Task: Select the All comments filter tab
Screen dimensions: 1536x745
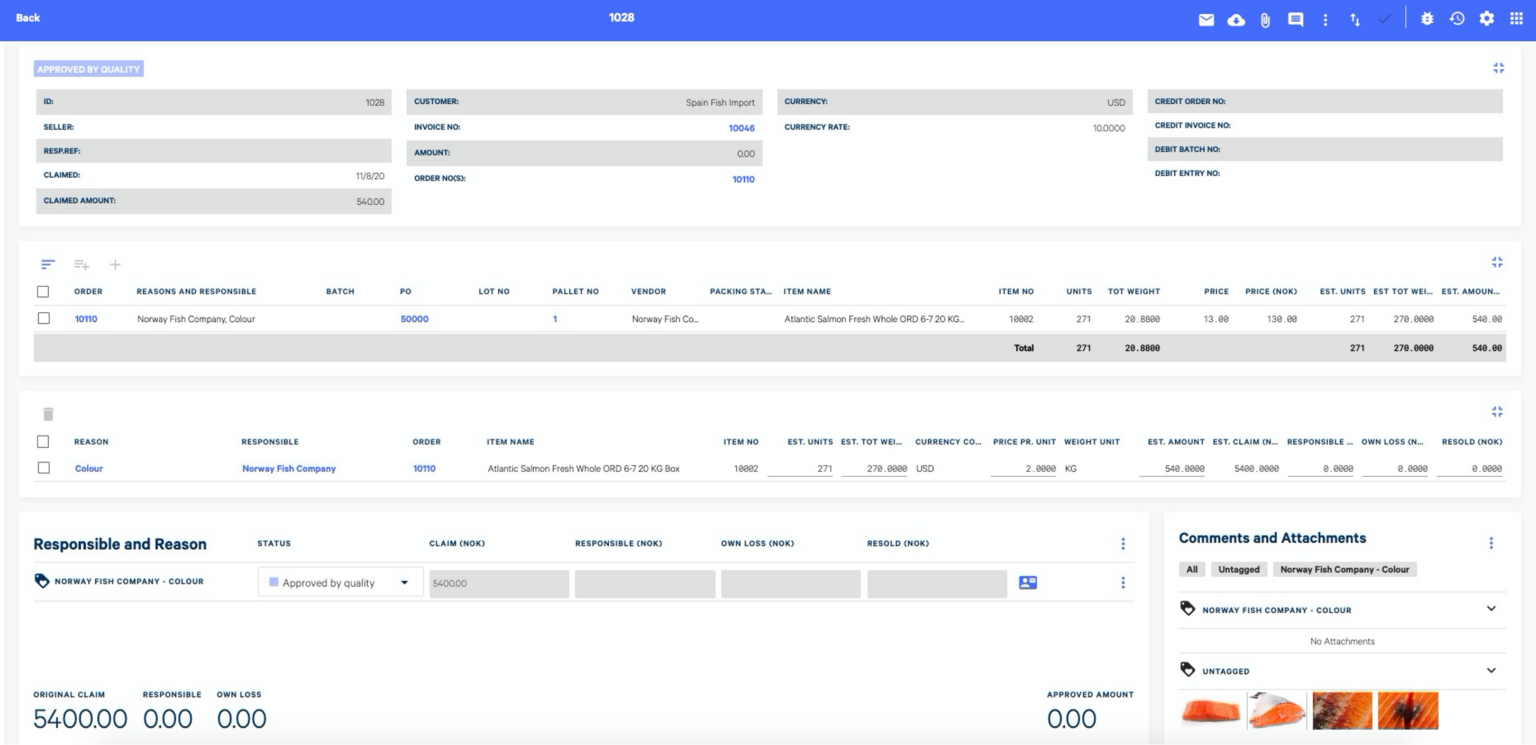Action: tap(1192, 569)
